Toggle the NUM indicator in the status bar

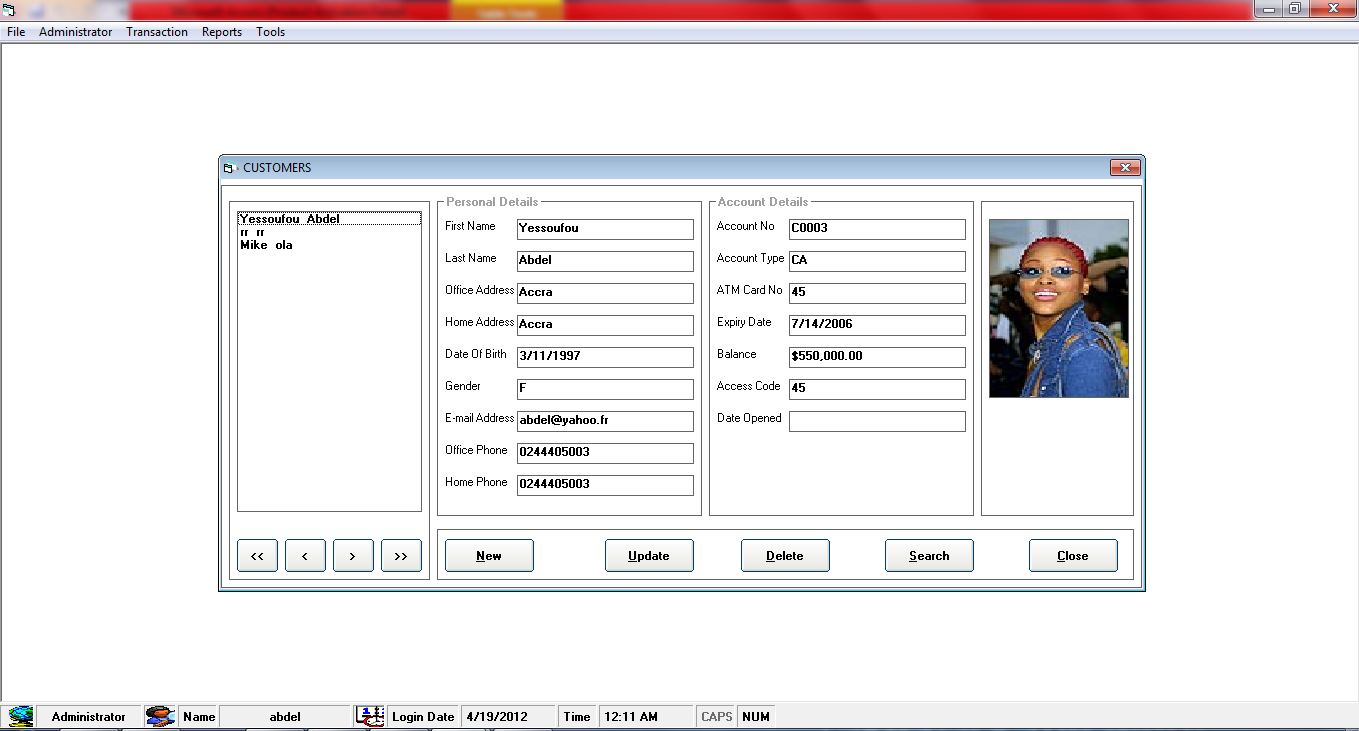coord(756,716)
